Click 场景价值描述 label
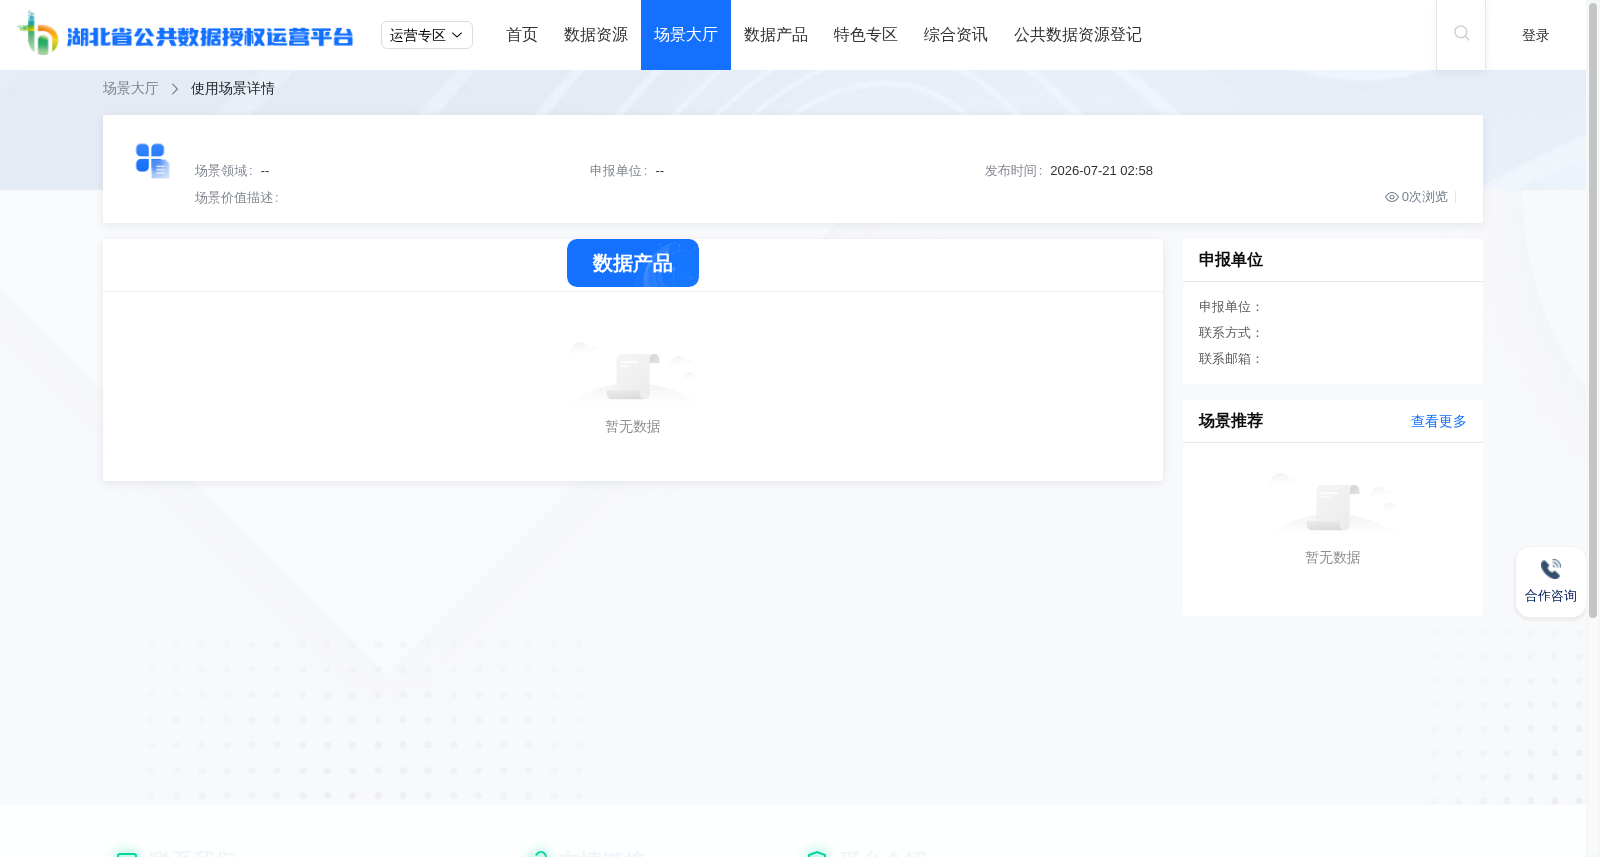Image resolution: width=1600 pixels, height=857 pixels. click(x=237, y=198)
